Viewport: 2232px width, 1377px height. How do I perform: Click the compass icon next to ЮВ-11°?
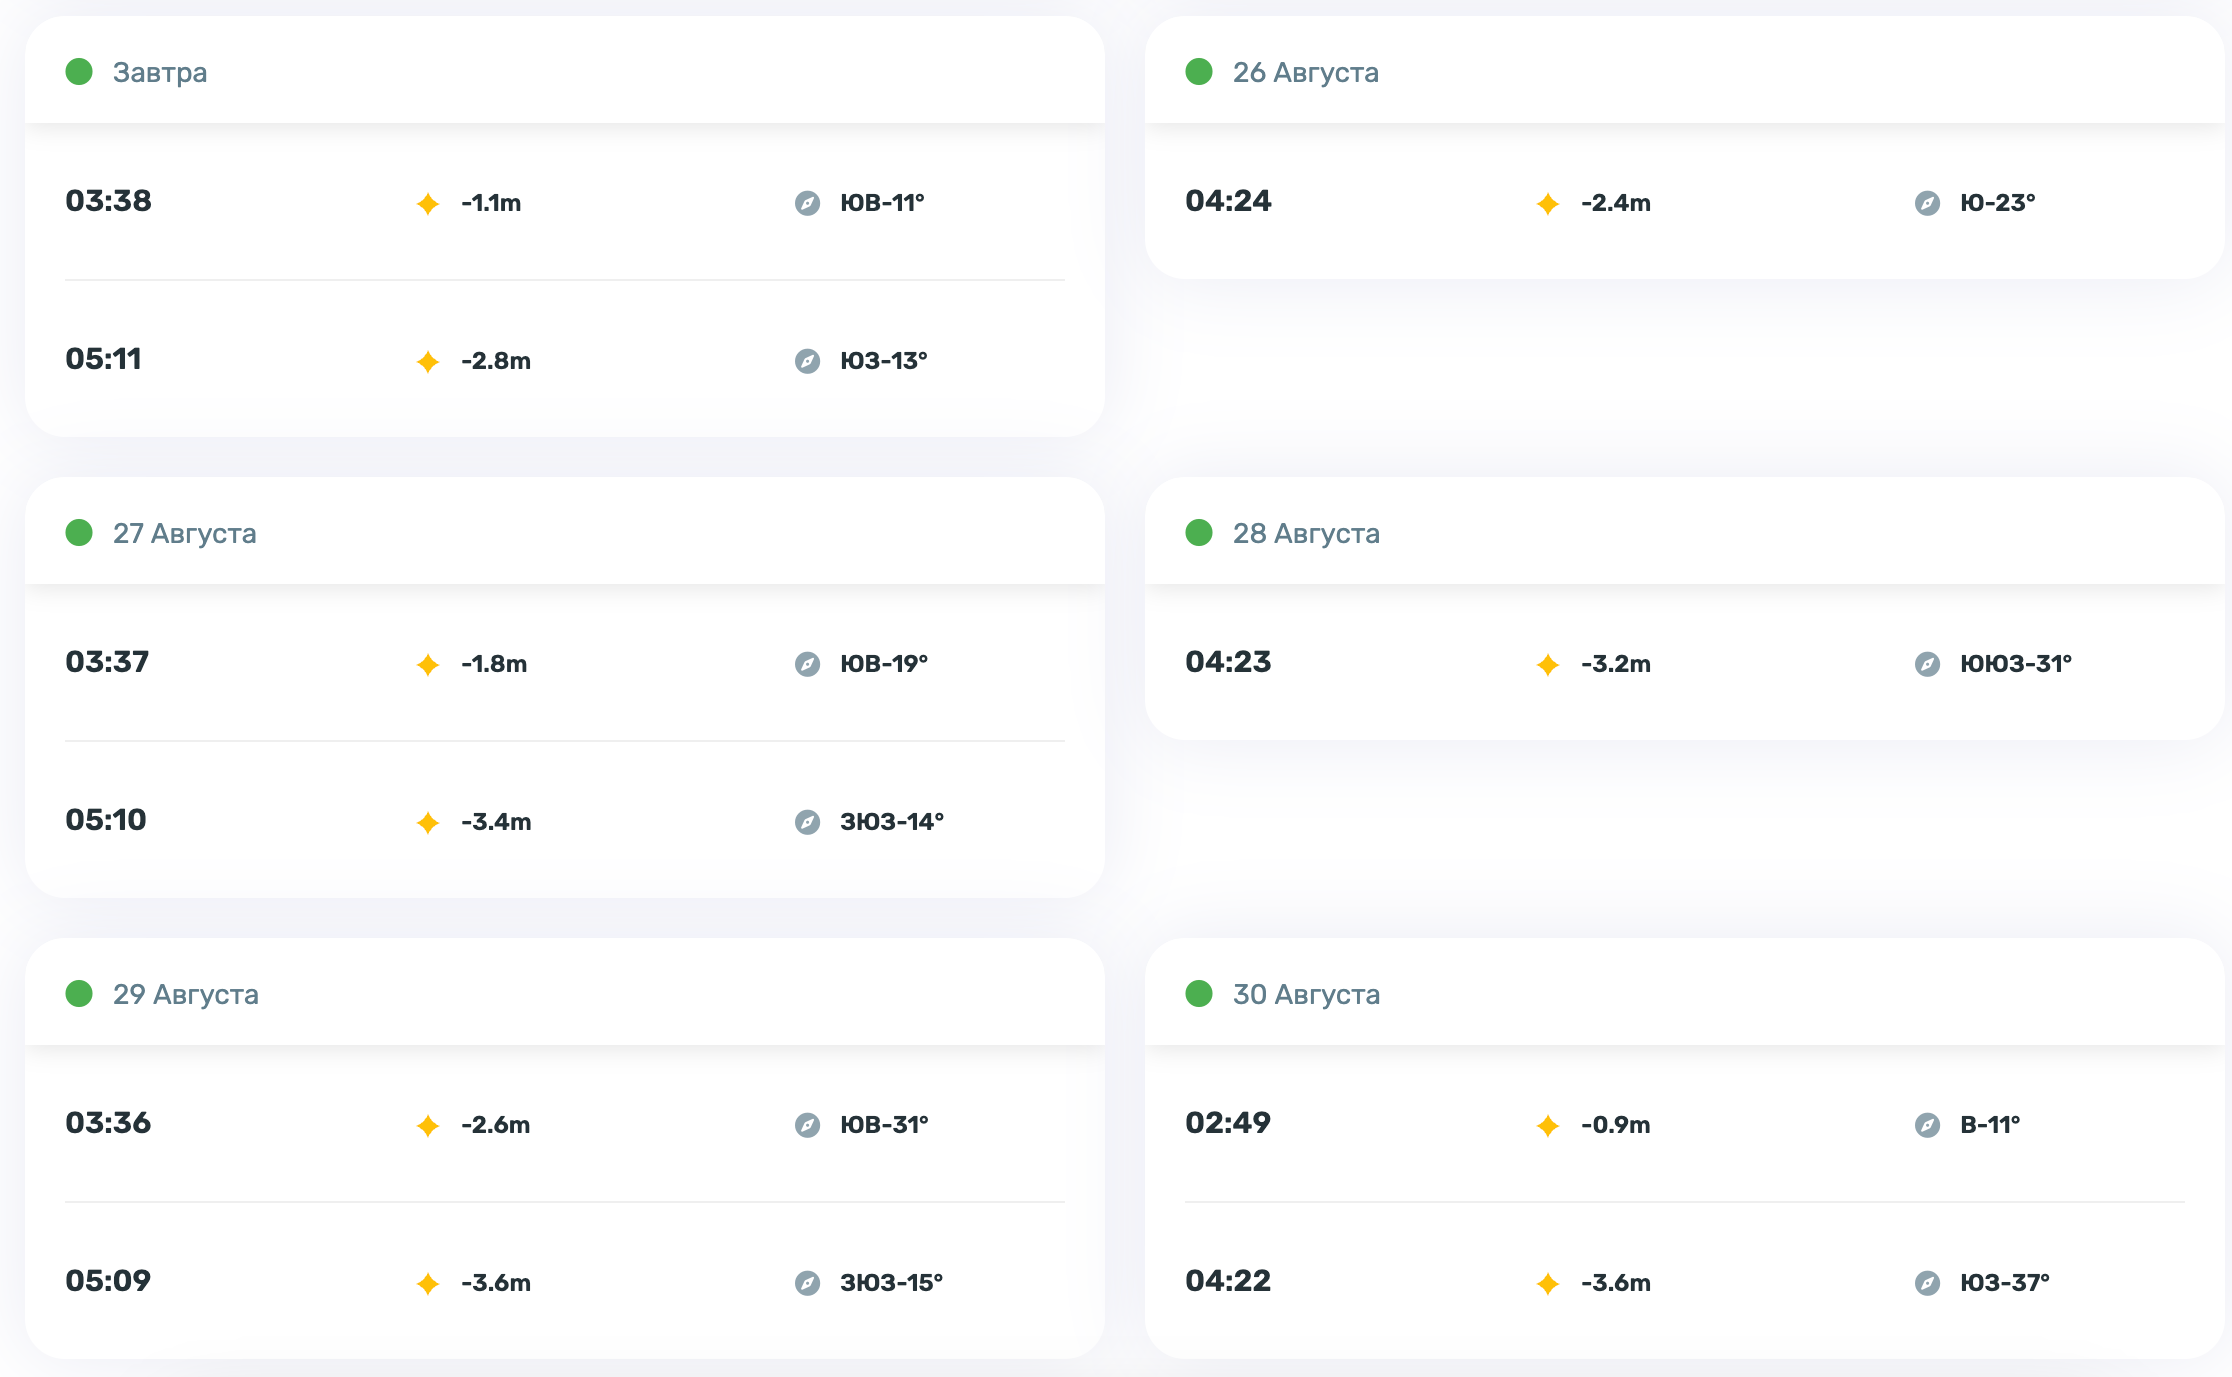click(x=807, y=204)
